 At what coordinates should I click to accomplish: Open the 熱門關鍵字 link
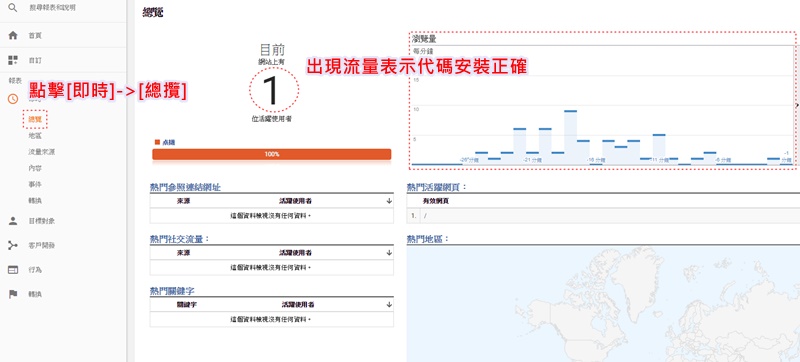point(172,291)
